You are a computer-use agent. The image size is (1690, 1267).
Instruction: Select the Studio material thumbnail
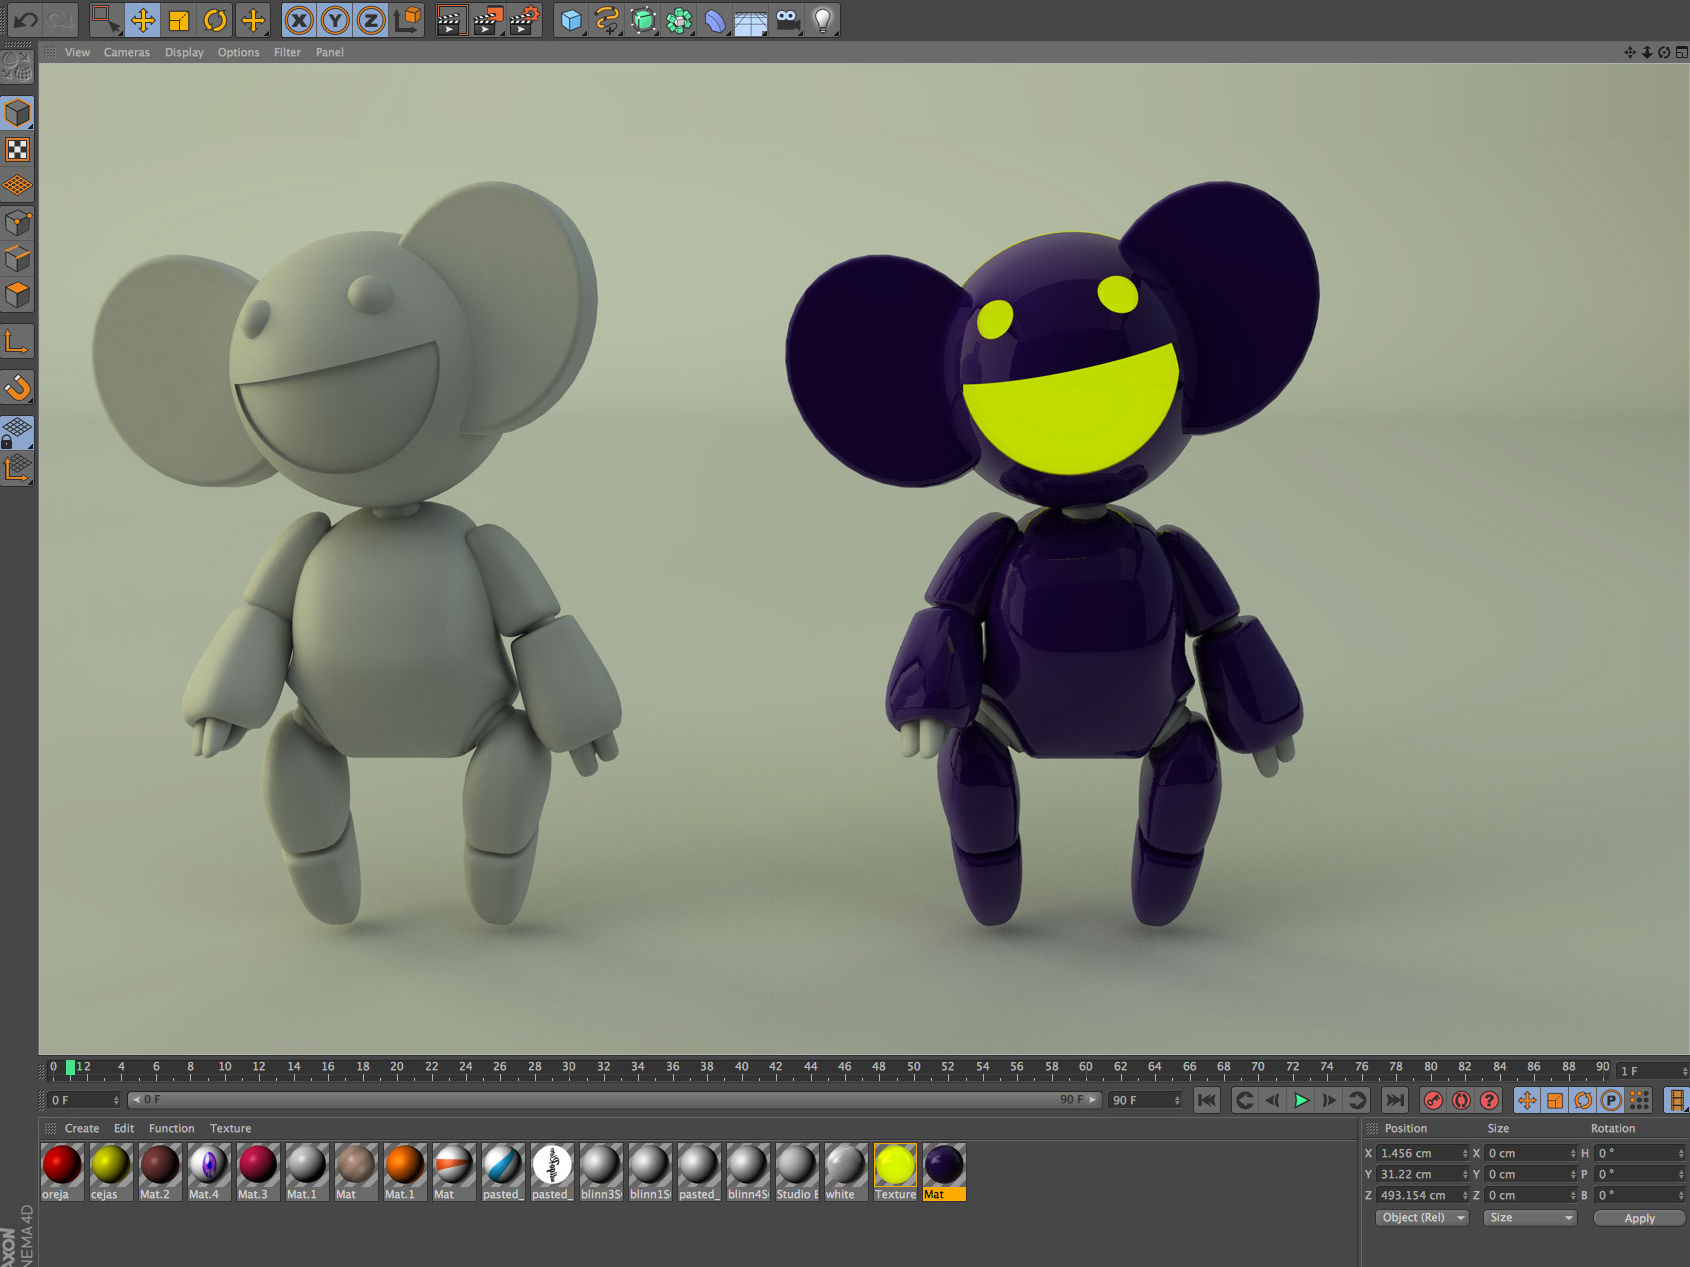click(797, 1166)
